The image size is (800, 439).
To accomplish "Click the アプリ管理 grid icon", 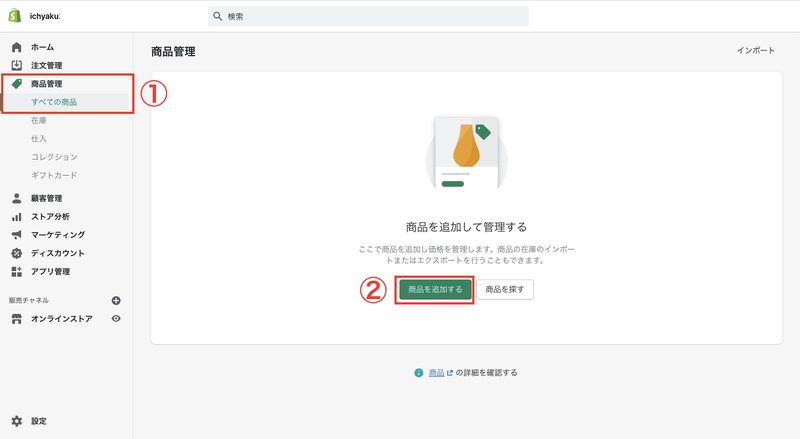I will 17,272.
